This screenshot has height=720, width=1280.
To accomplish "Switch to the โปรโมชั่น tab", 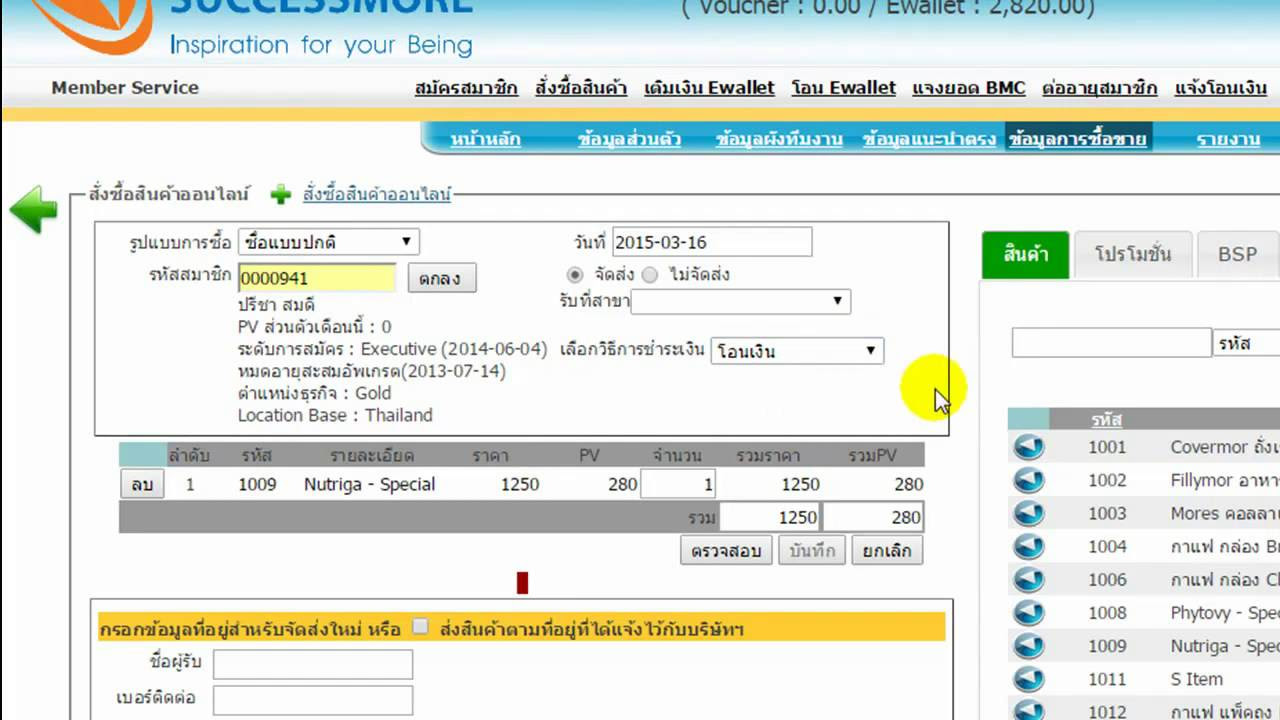I will (x=1133, y=254).
